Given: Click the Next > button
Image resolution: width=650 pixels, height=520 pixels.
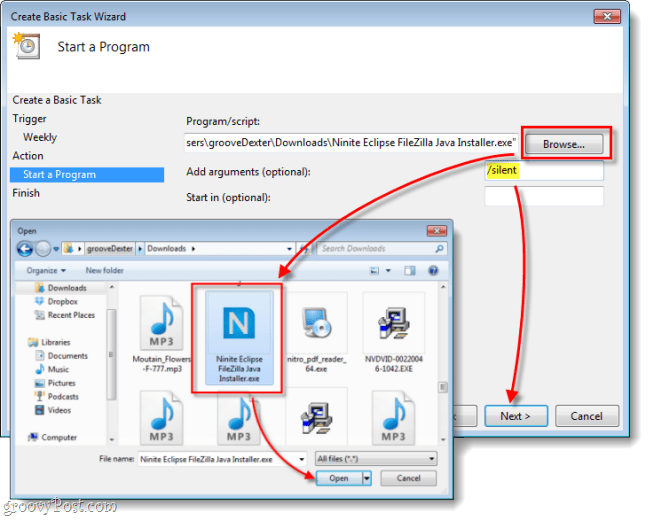Looking at the screenshot, I should (516, 416).
